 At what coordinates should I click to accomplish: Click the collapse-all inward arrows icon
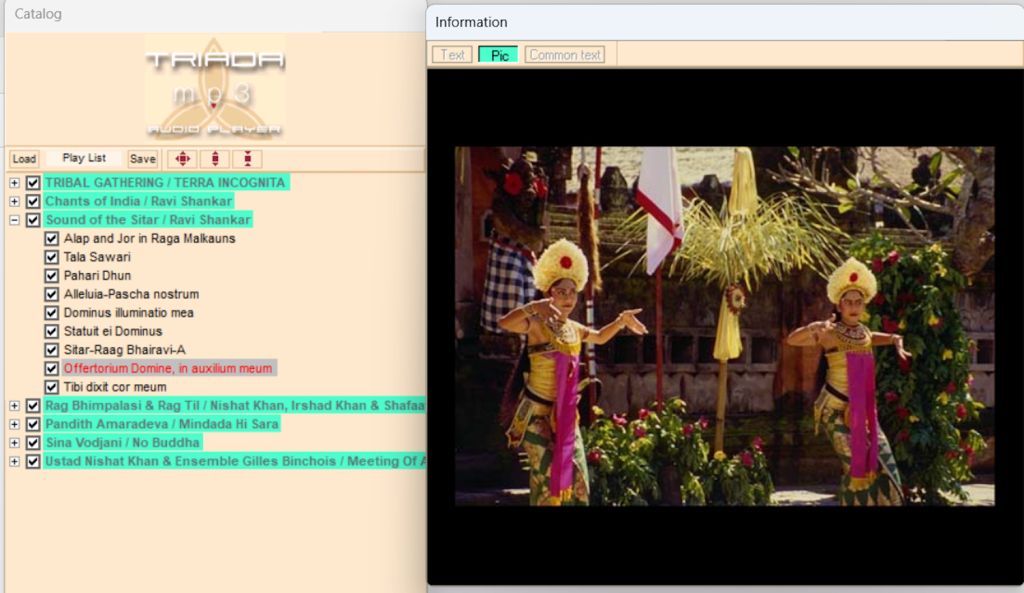coord(248,159)
